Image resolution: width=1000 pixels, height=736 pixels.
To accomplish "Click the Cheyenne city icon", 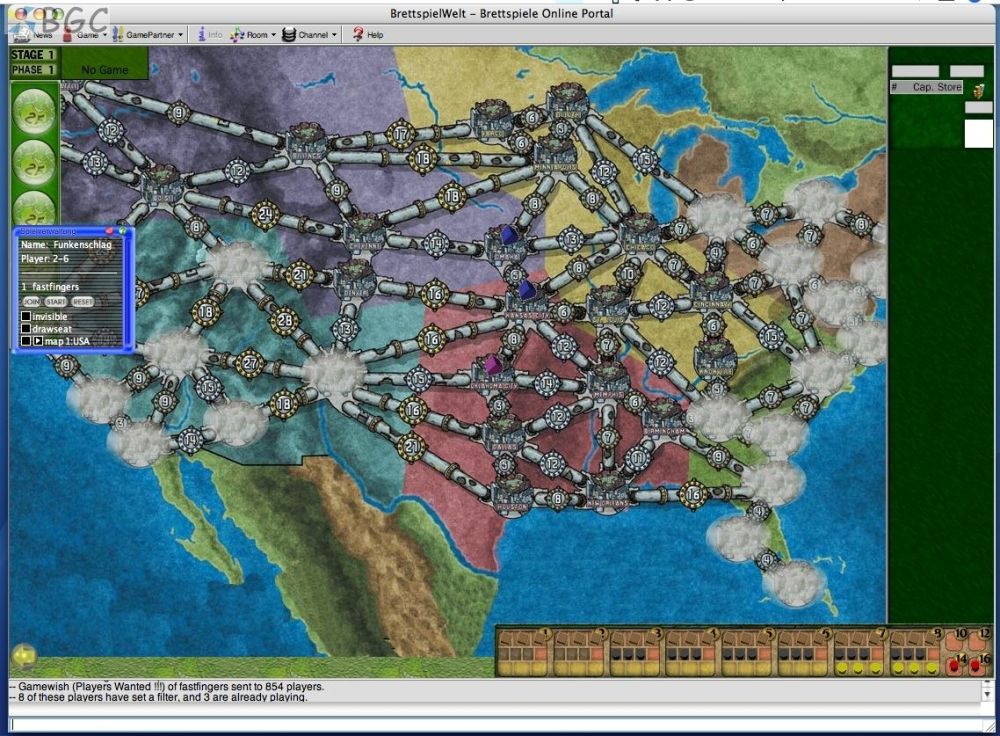I will pos(365,233).
